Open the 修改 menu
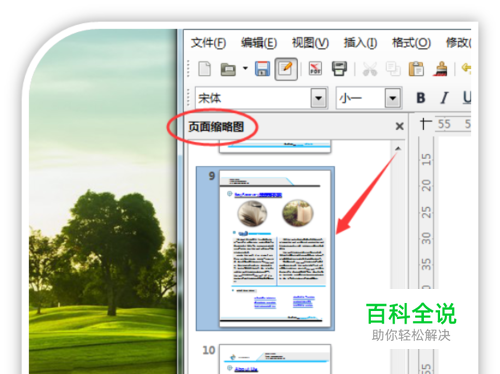This screenshot has width=500, height=374. click(458, 43)
